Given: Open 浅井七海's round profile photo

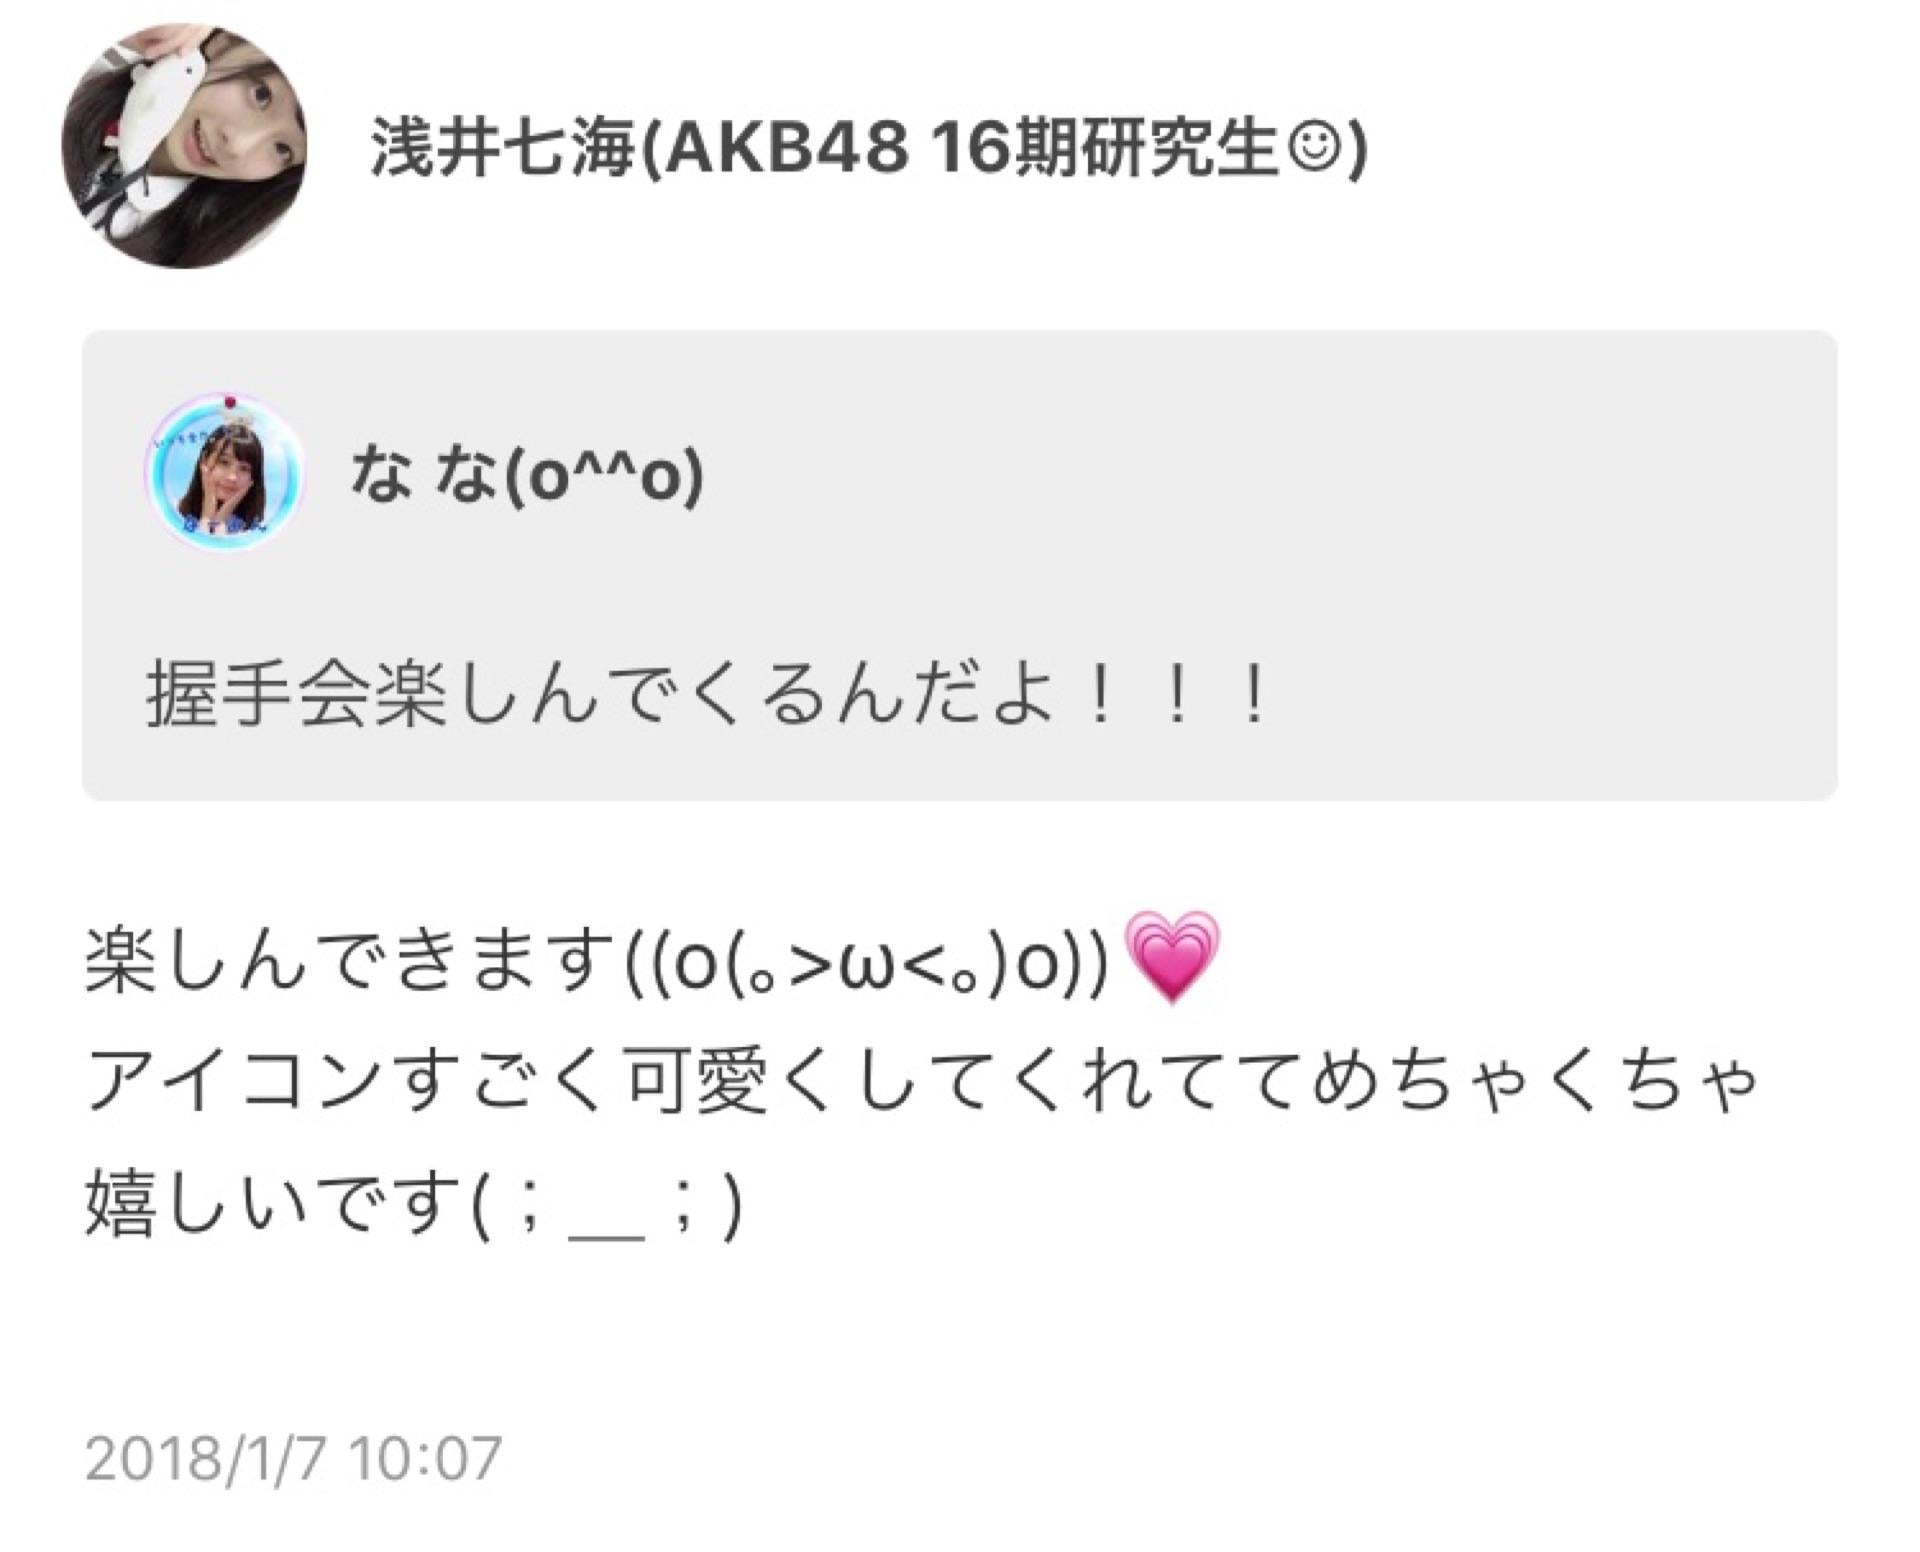Looking at the screenshot, I should point(185,147).
